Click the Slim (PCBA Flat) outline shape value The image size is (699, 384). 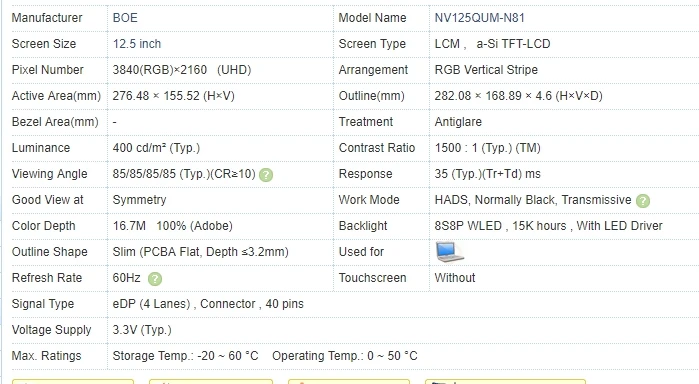[x=200, y=252]
